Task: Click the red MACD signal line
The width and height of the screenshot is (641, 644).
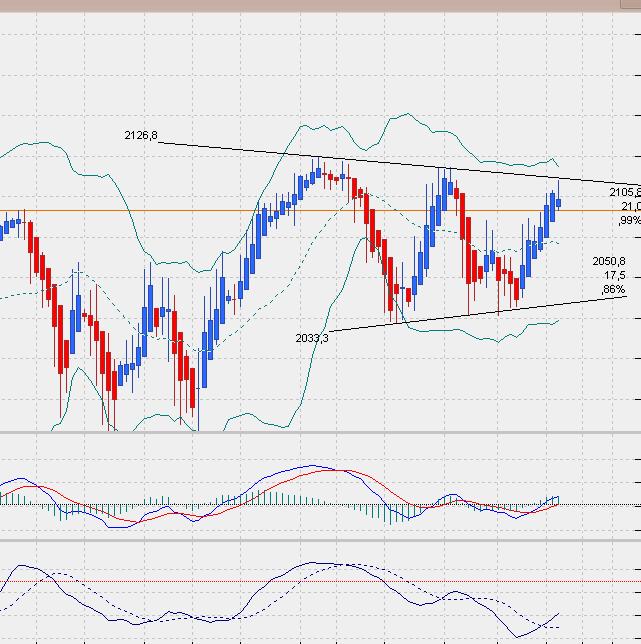Action: 330,470
